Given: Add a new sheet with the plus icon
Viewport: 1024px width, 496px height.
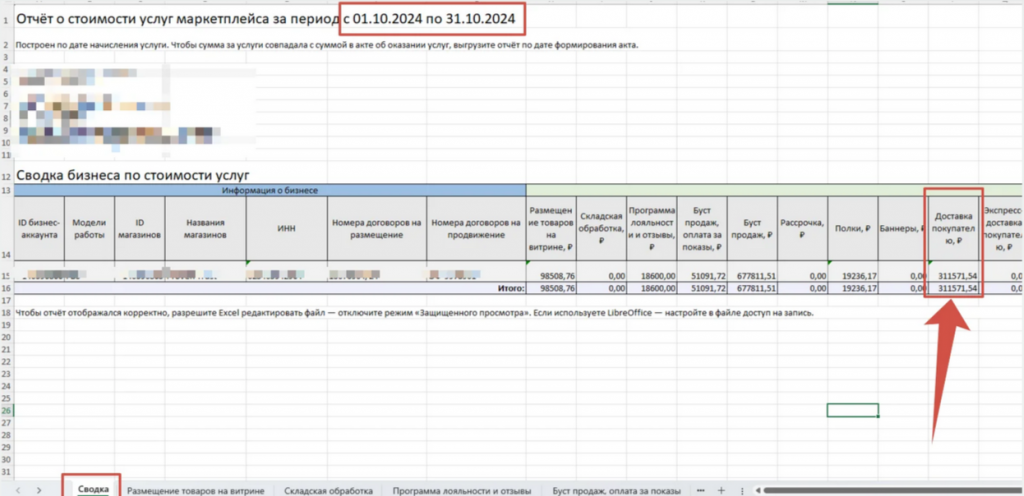Looking at the screenshot, I should point(721,490).
